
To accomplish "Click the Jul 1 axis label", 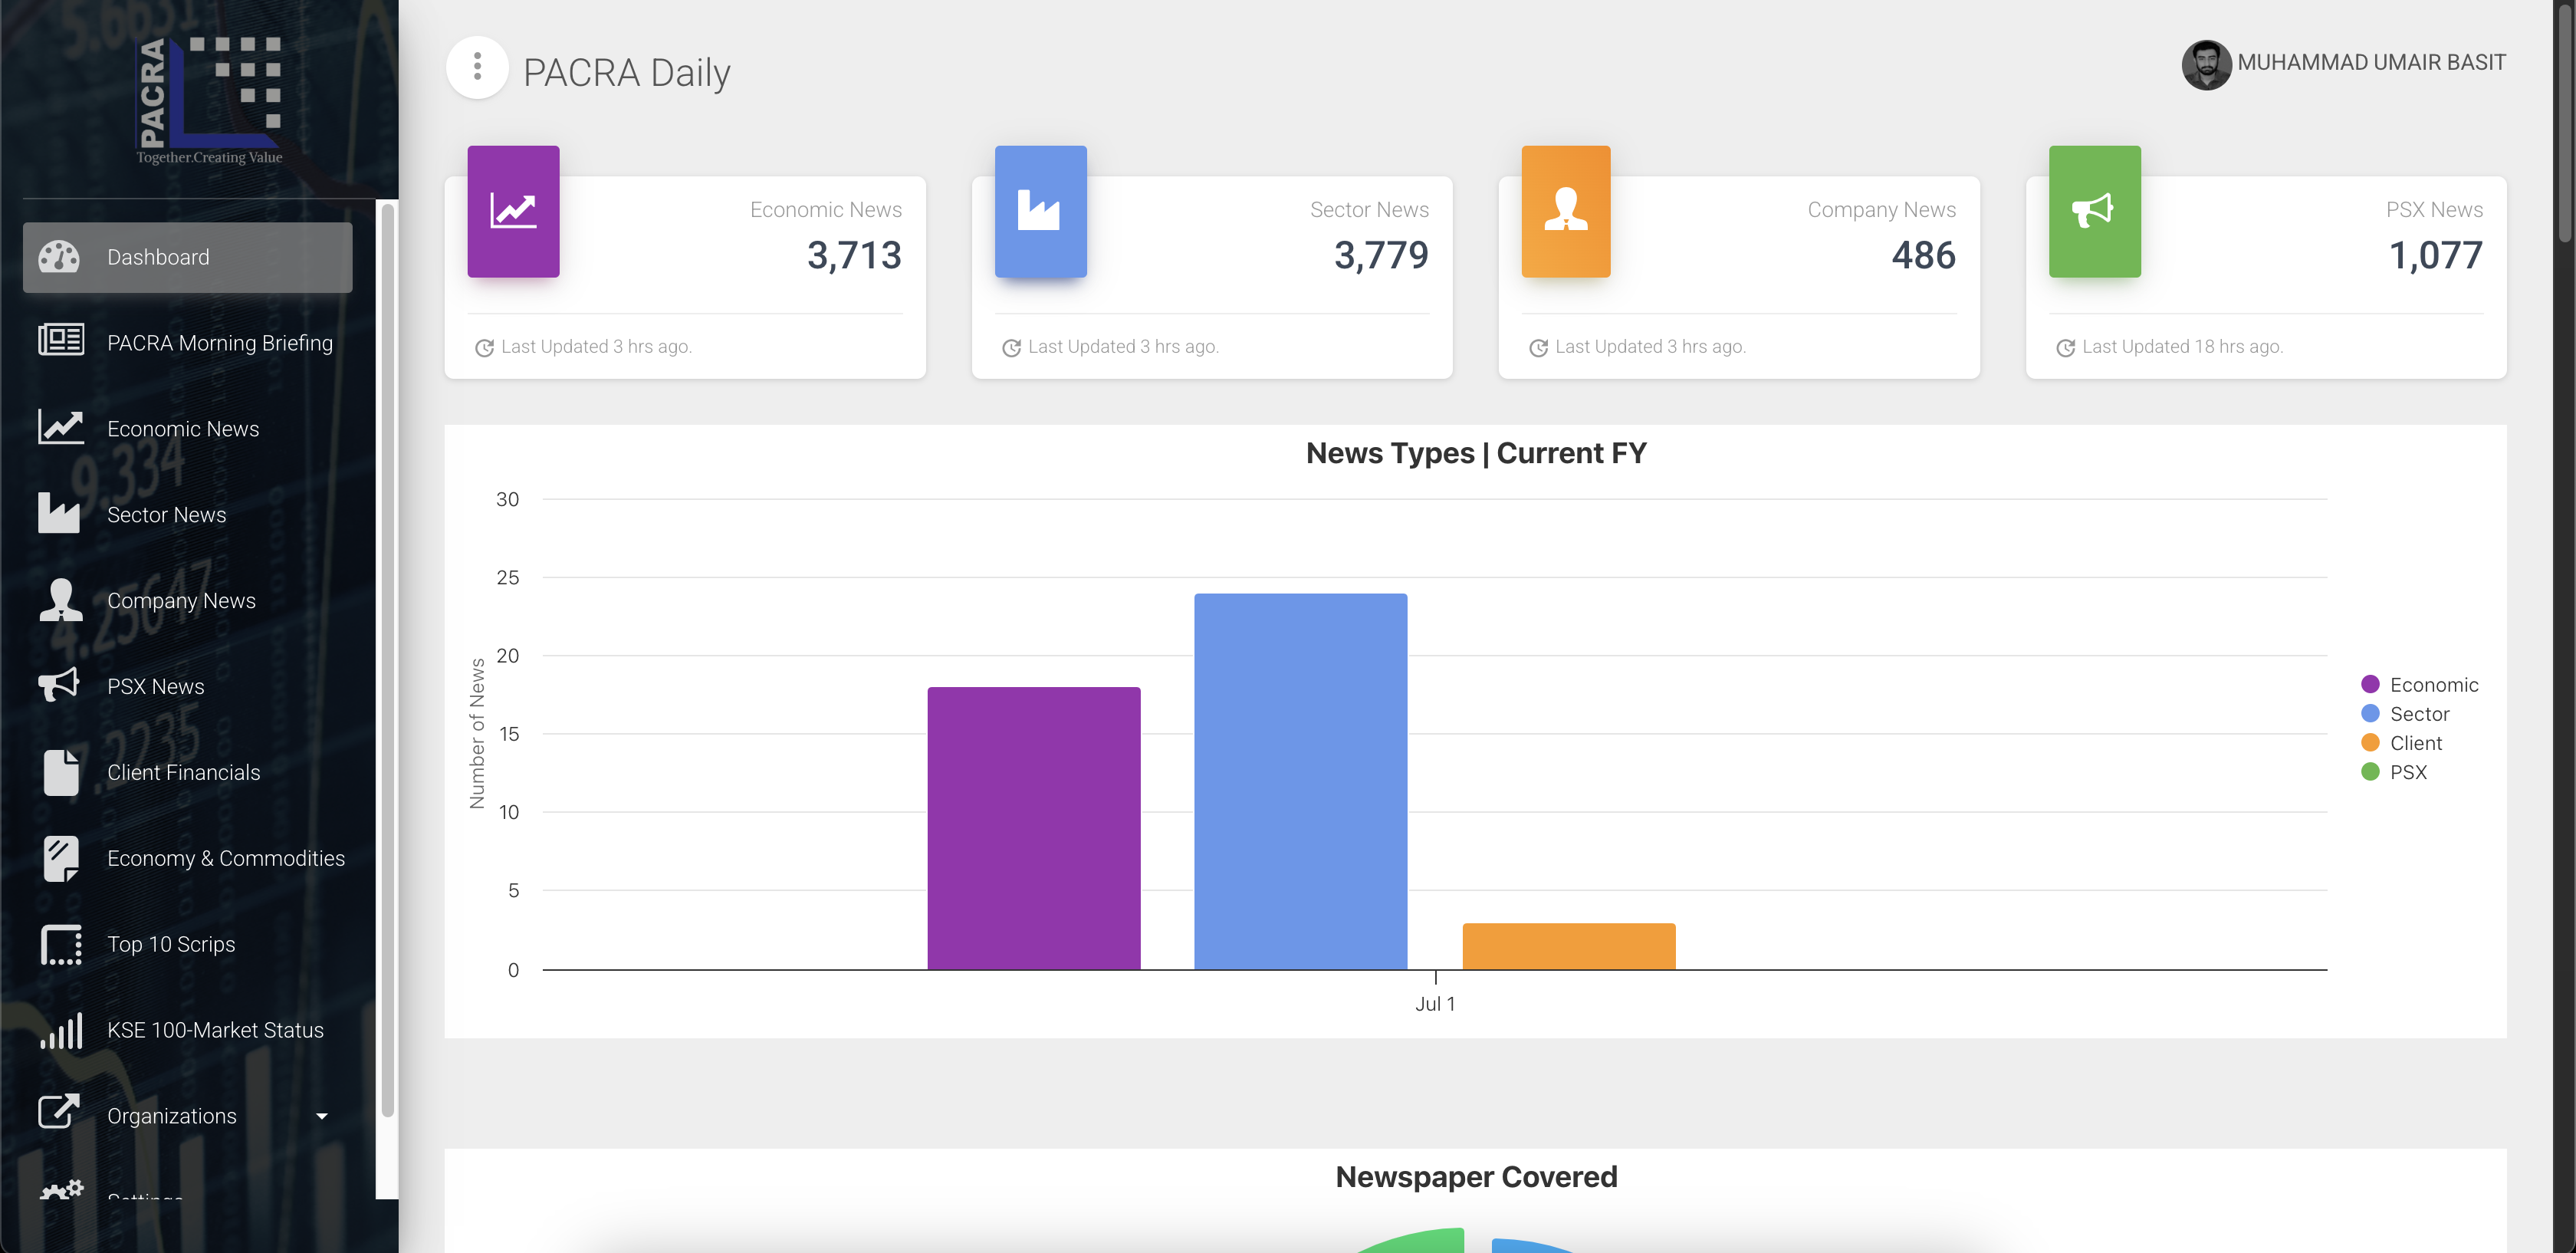I will click(x=1435, y=1004).
